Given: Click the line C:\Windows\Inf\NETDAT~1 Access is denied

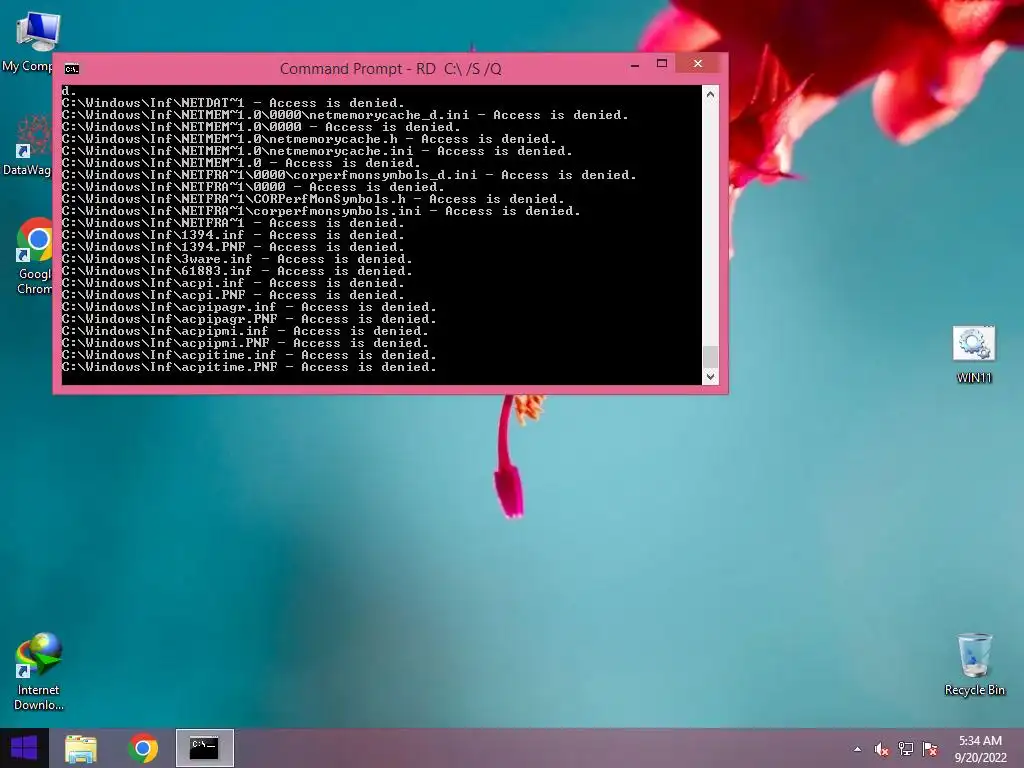Looking at the screenshot, I should tap(233, 103).
